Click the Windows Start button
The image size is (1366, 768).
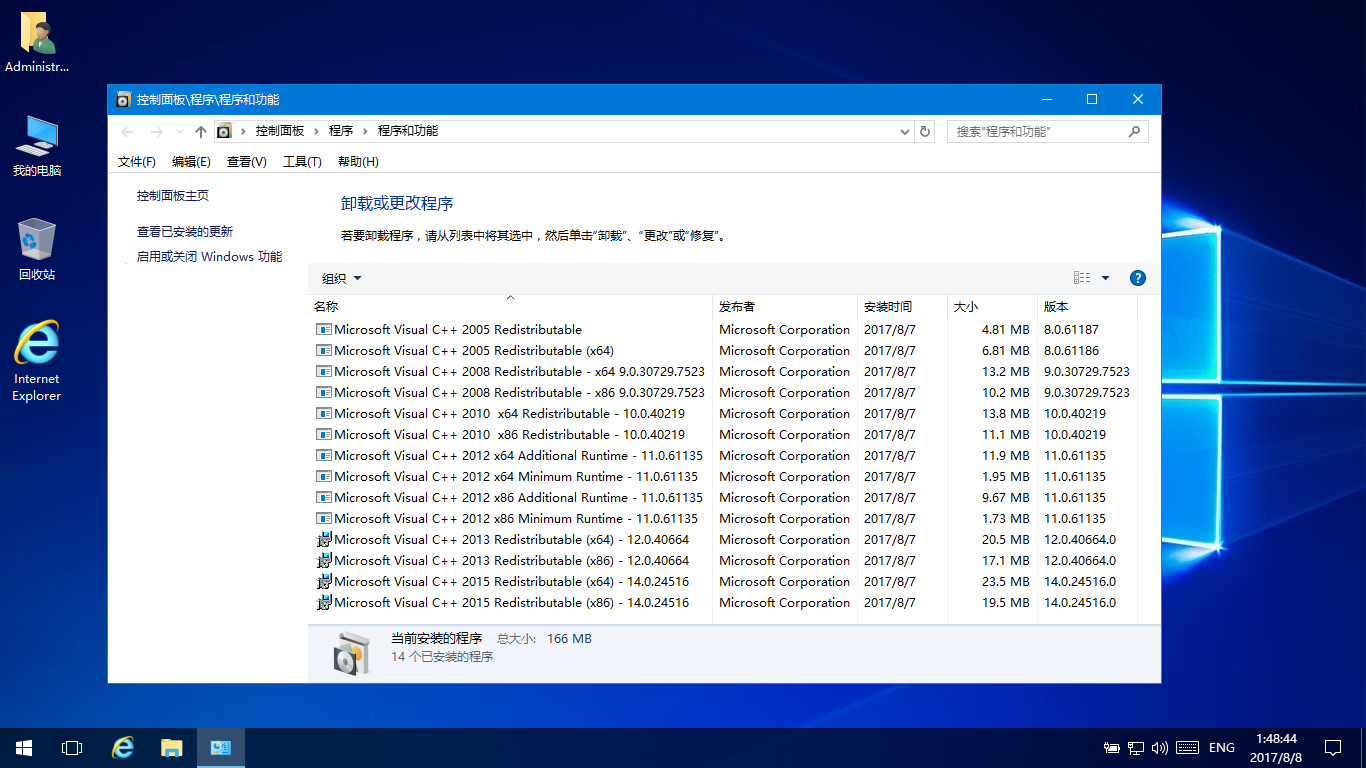24,747
